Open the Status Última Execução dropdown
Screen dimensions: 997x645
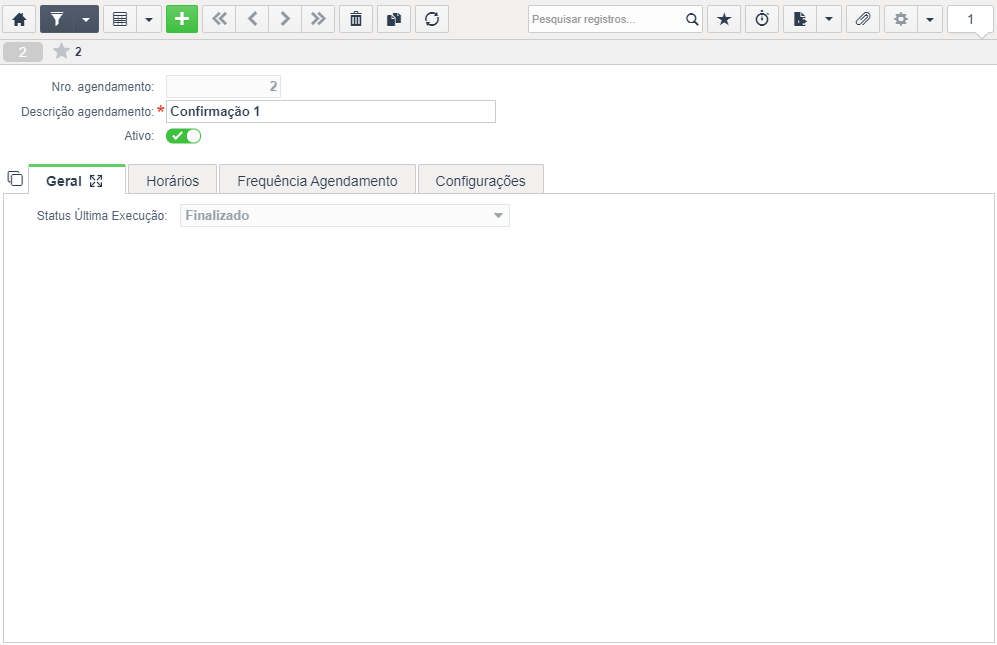pyautogui.click(x=345, y=216)
